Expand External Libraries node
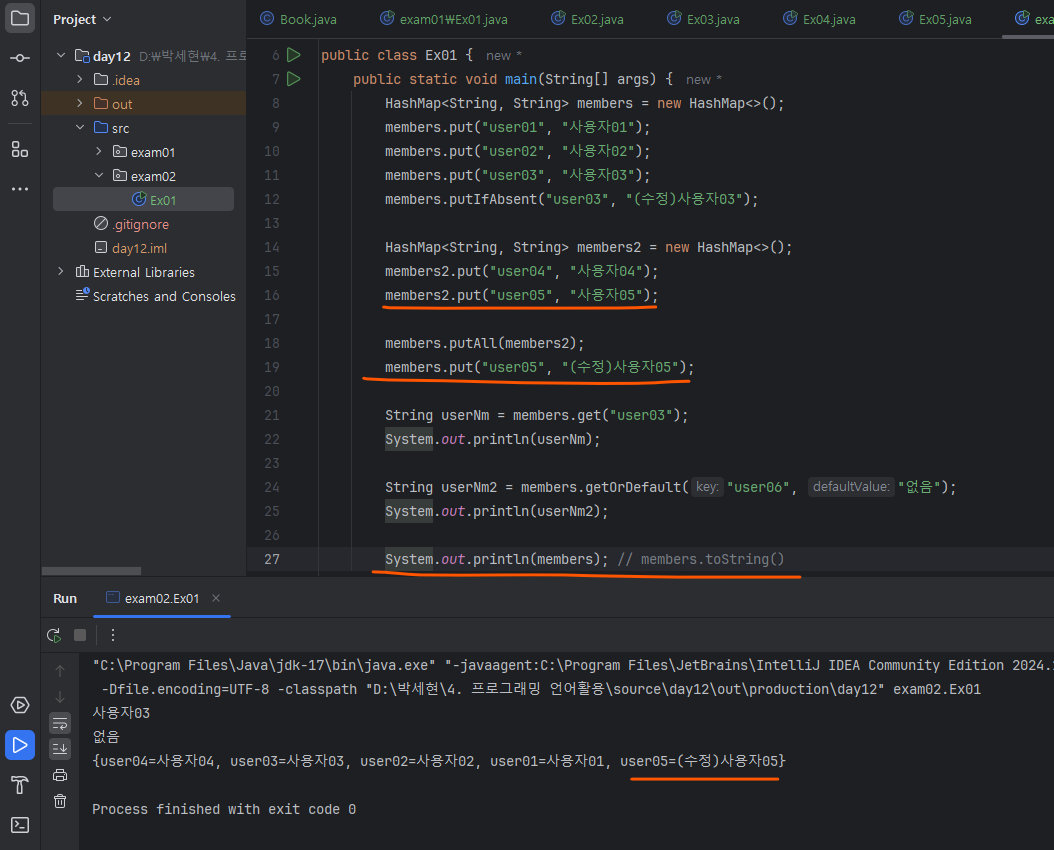Screen dimensions: 1054x850 click(x=61, y=271)
